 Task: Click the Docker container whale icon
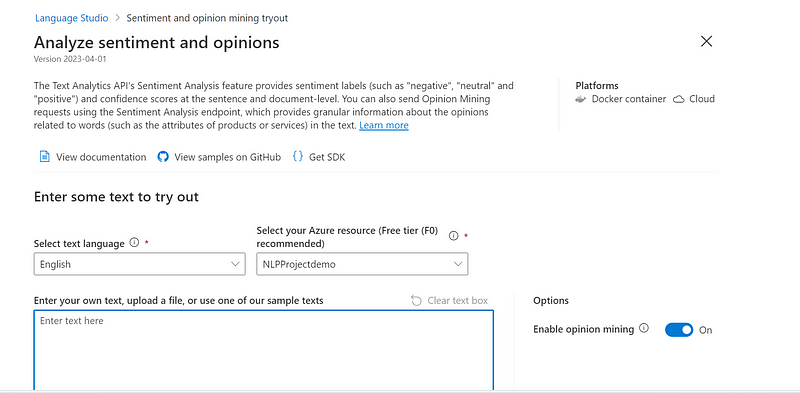(581, 99)
